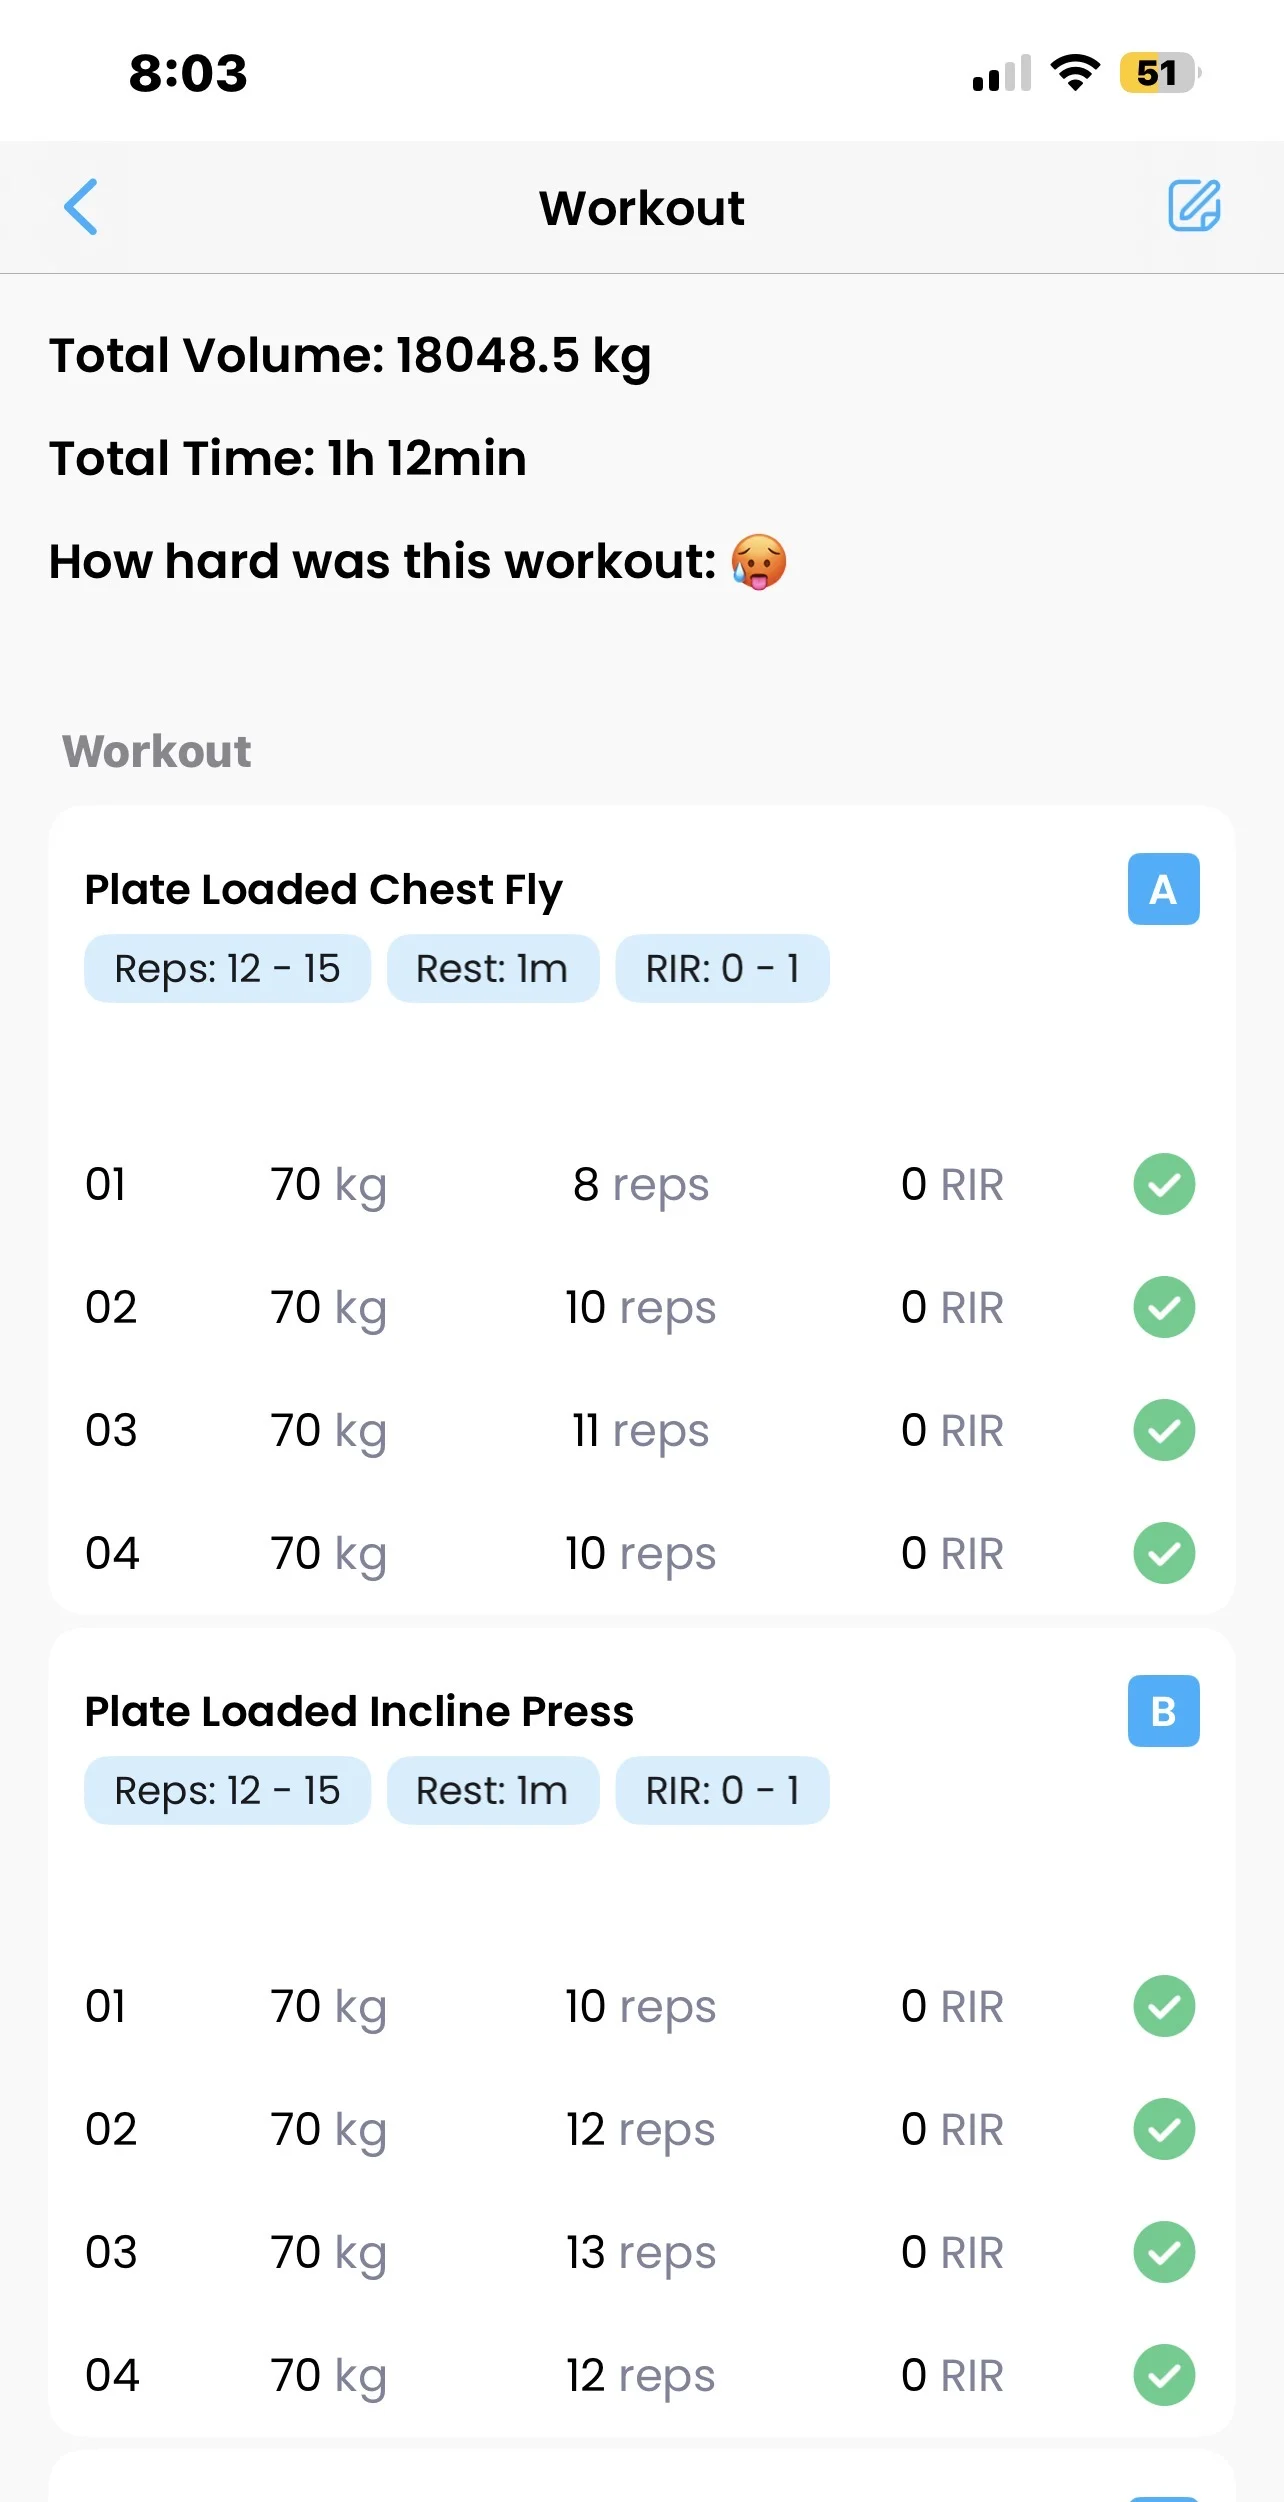Tap Chest Fly 'Reps: 12 - 15' chip
This screenshot has width=1284, height=2502.
[x=227, y=969]
